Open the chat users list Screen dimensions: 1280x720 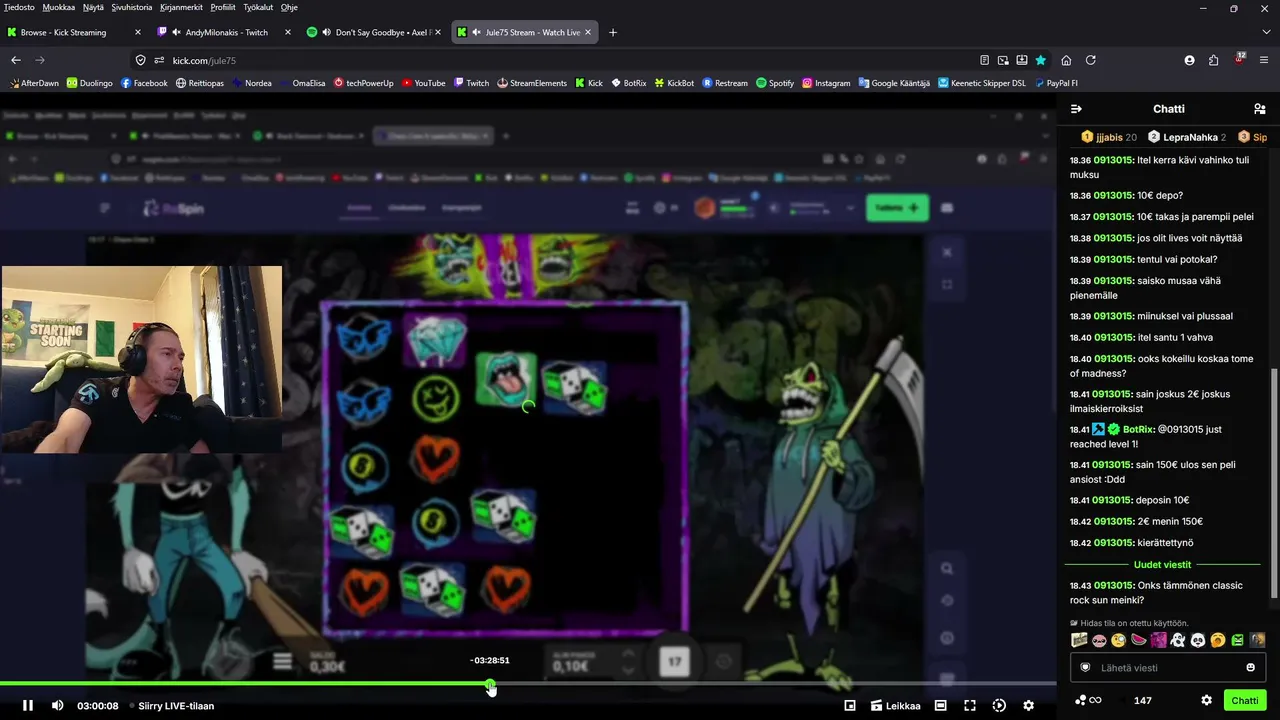click(x=1260, y=109)
